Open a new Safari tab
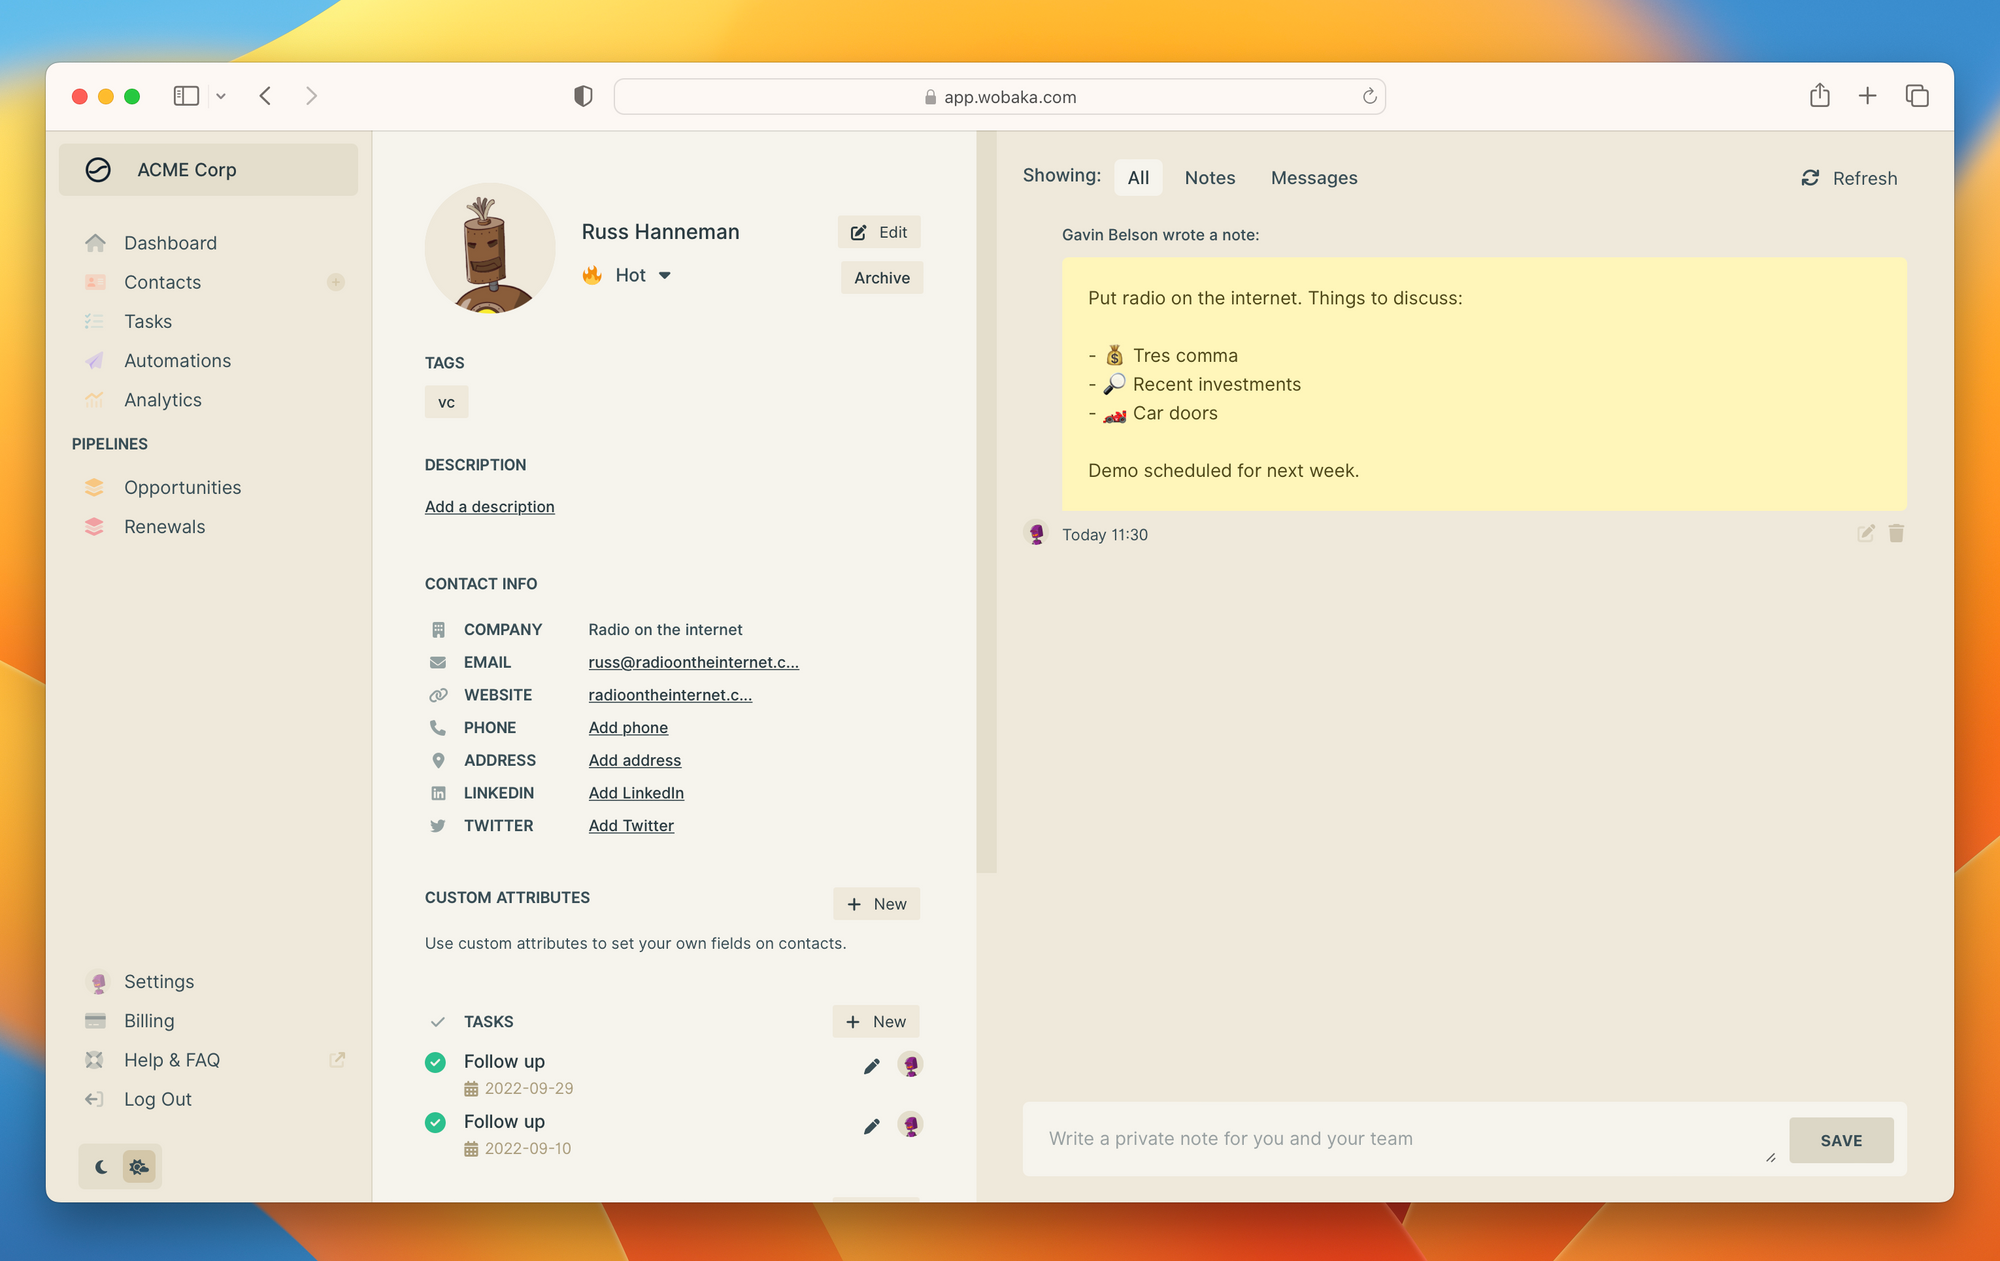This screenshot has height=1261, width=2000. pyautogui.click(x=1867, y=96)
